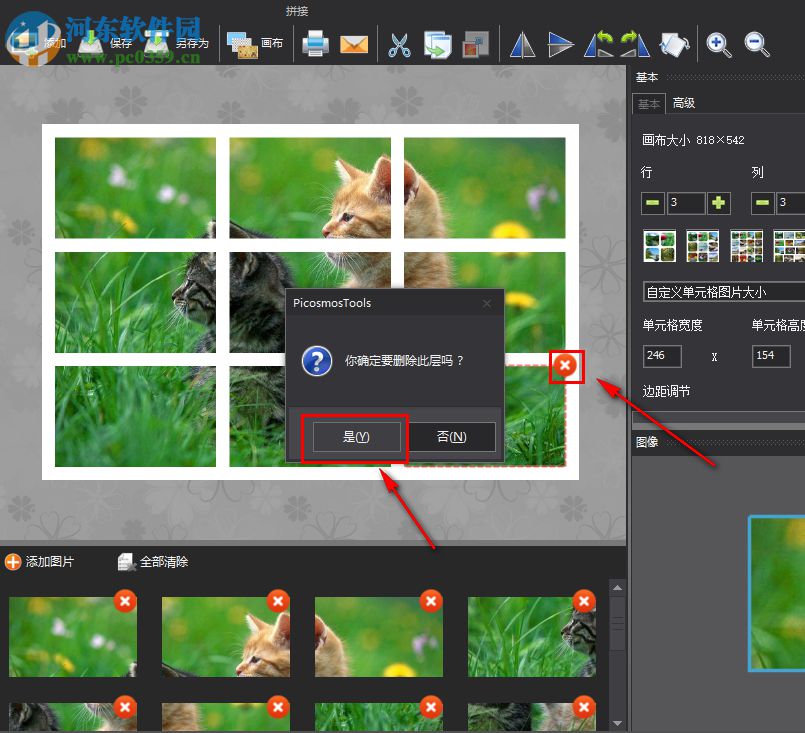Viewport: 805px width, 733px height.
Task: Remove the yellow flower kitten-back thumbnail
Action: (x=431, y=601)
